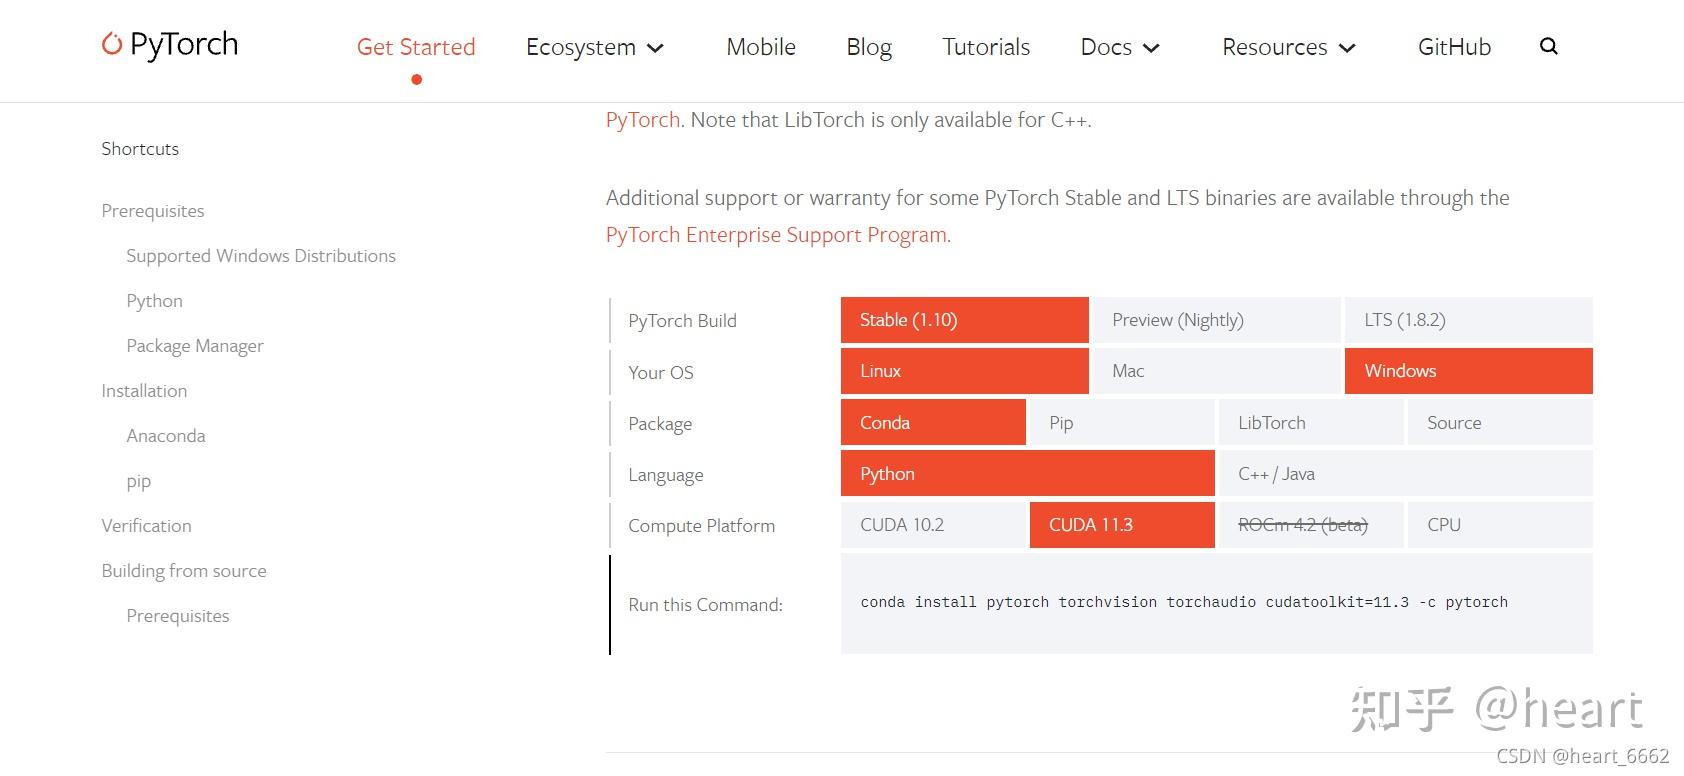
Task: Select LTS (1.8.2) build option
Action: 1468,320
